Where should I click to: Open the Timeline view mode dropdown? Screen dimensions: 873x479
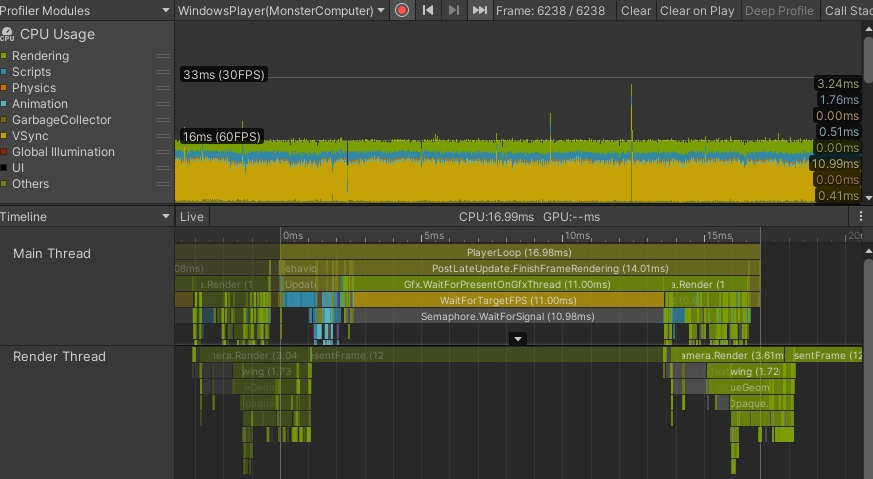(86, 217)
